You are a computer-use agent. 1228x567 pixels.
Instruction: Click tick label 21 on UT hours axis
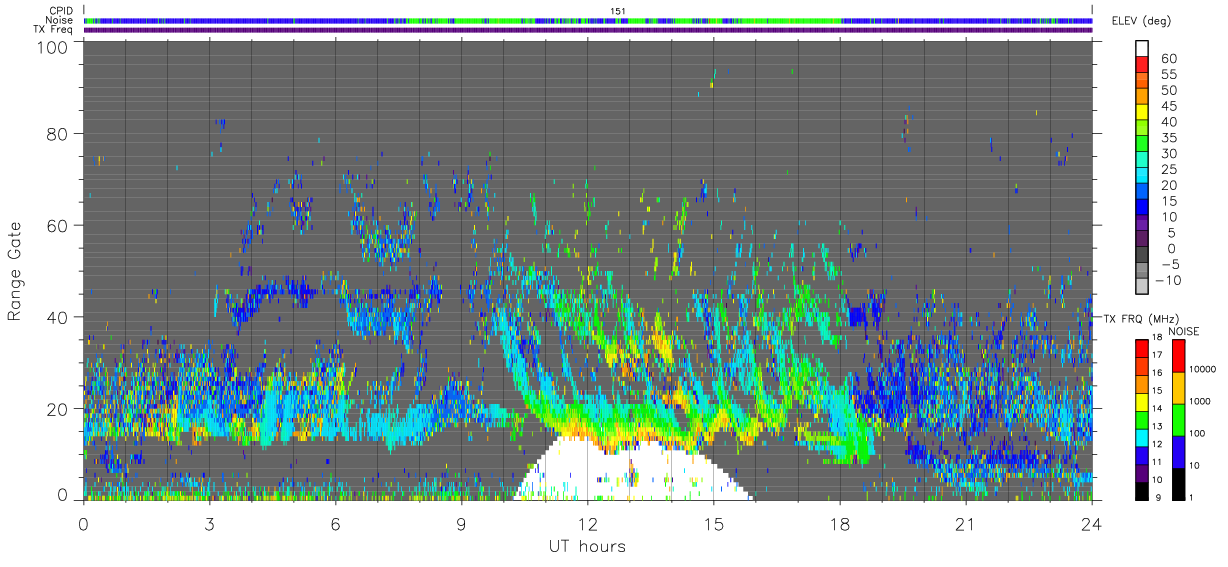pos(966,524)
